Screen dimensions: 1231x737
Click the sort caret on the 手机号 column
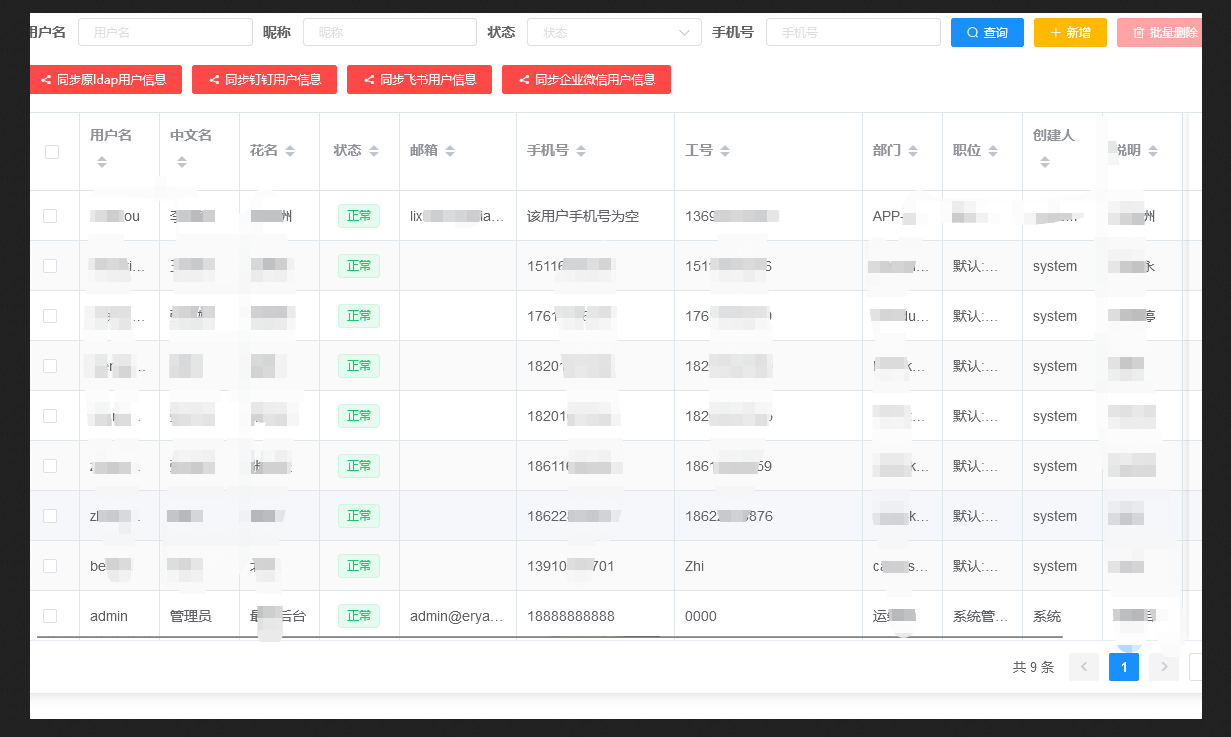pyautogui.click(x=582, y=149)
